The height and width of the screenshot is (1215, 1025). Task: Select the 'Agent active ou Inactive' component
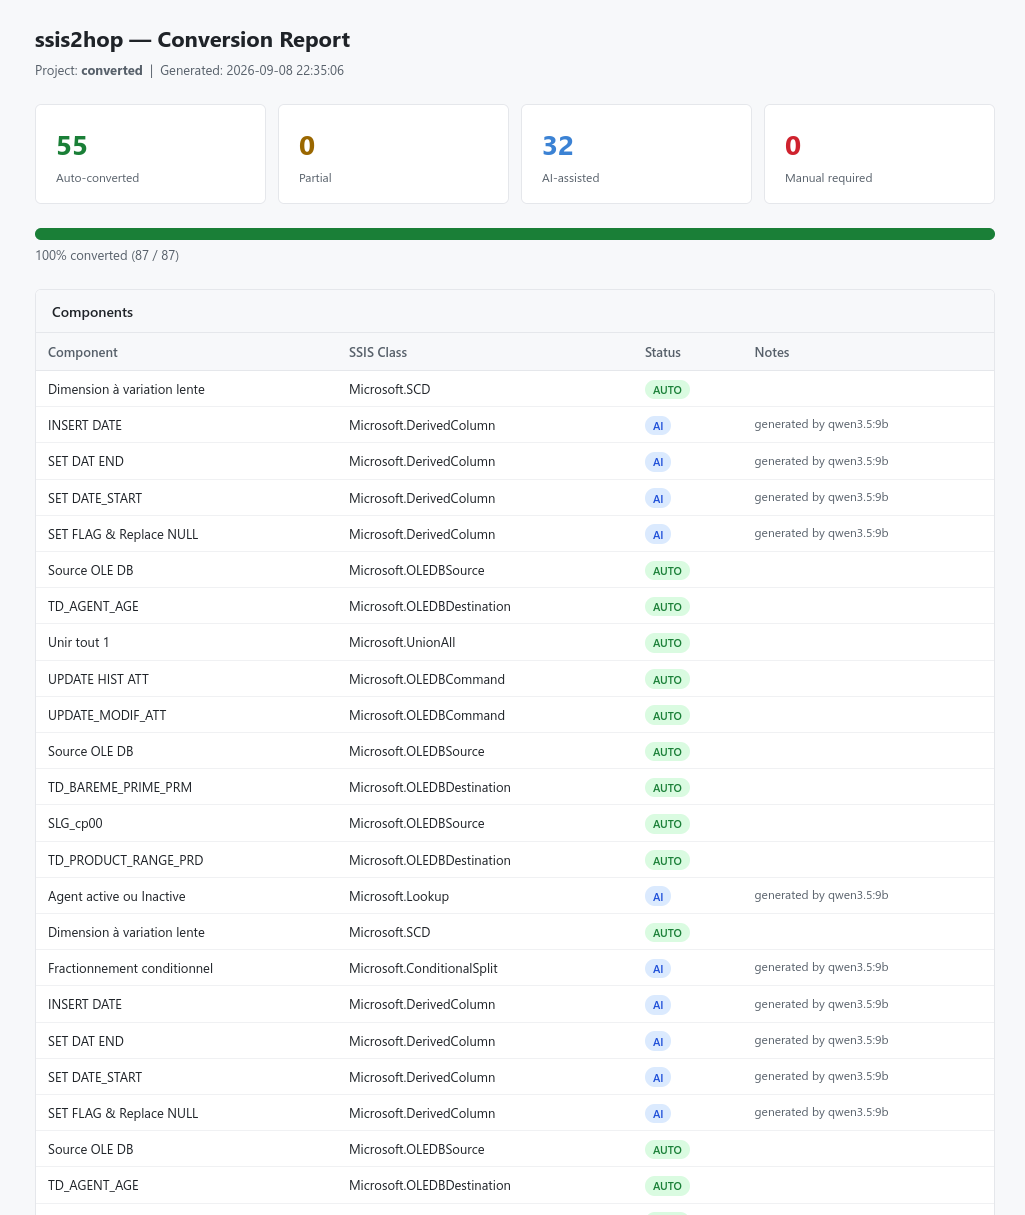116,896
